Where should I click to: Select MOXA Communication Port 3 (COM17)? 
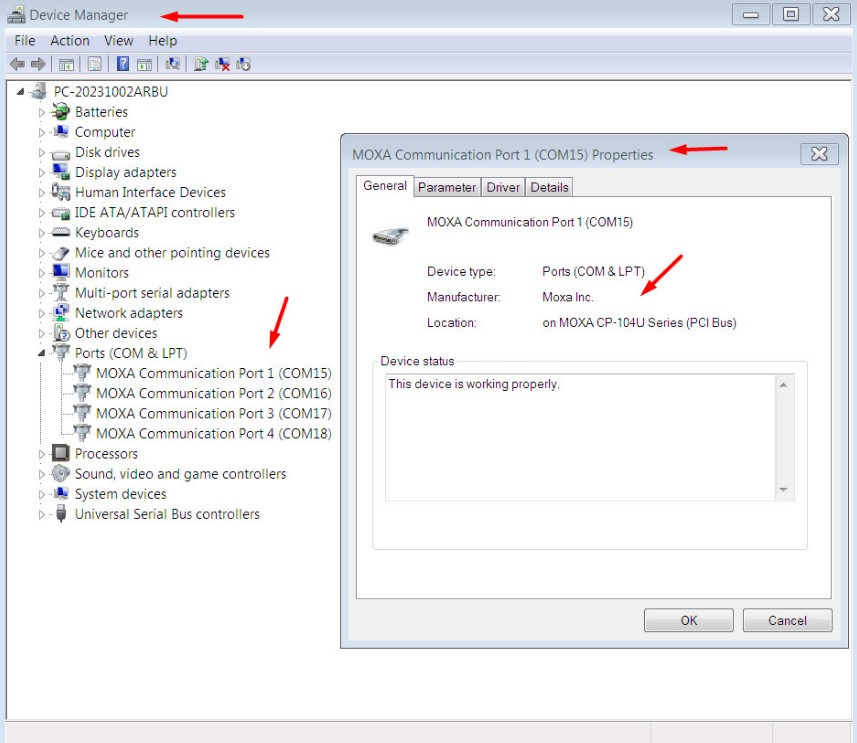tap(214, 414)
